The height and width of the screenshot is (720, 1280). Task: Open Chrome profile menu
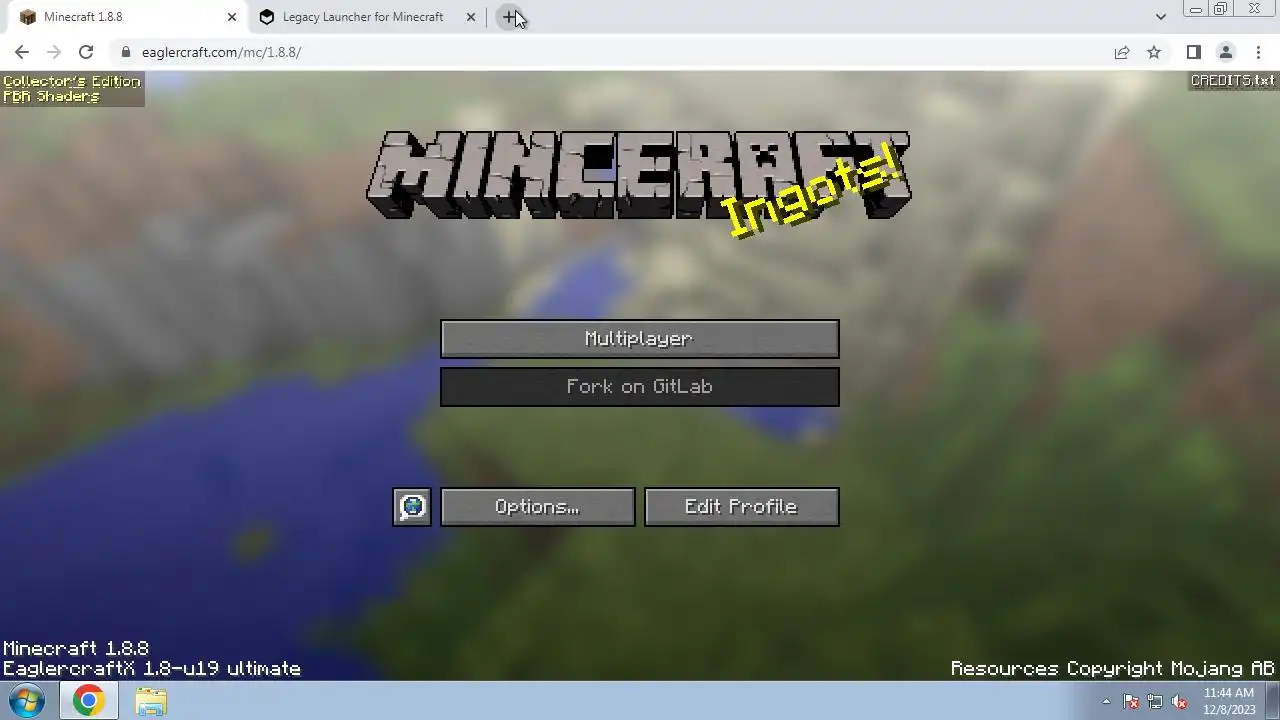1226,52
